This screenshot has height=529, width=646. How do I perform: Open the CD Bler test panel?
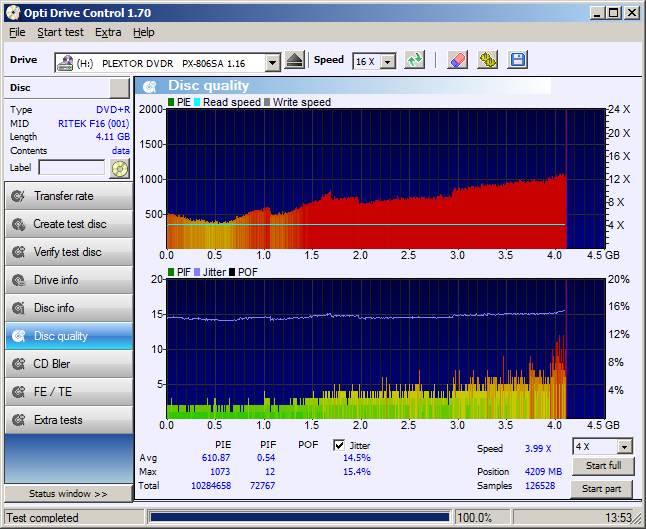(69, 364)
